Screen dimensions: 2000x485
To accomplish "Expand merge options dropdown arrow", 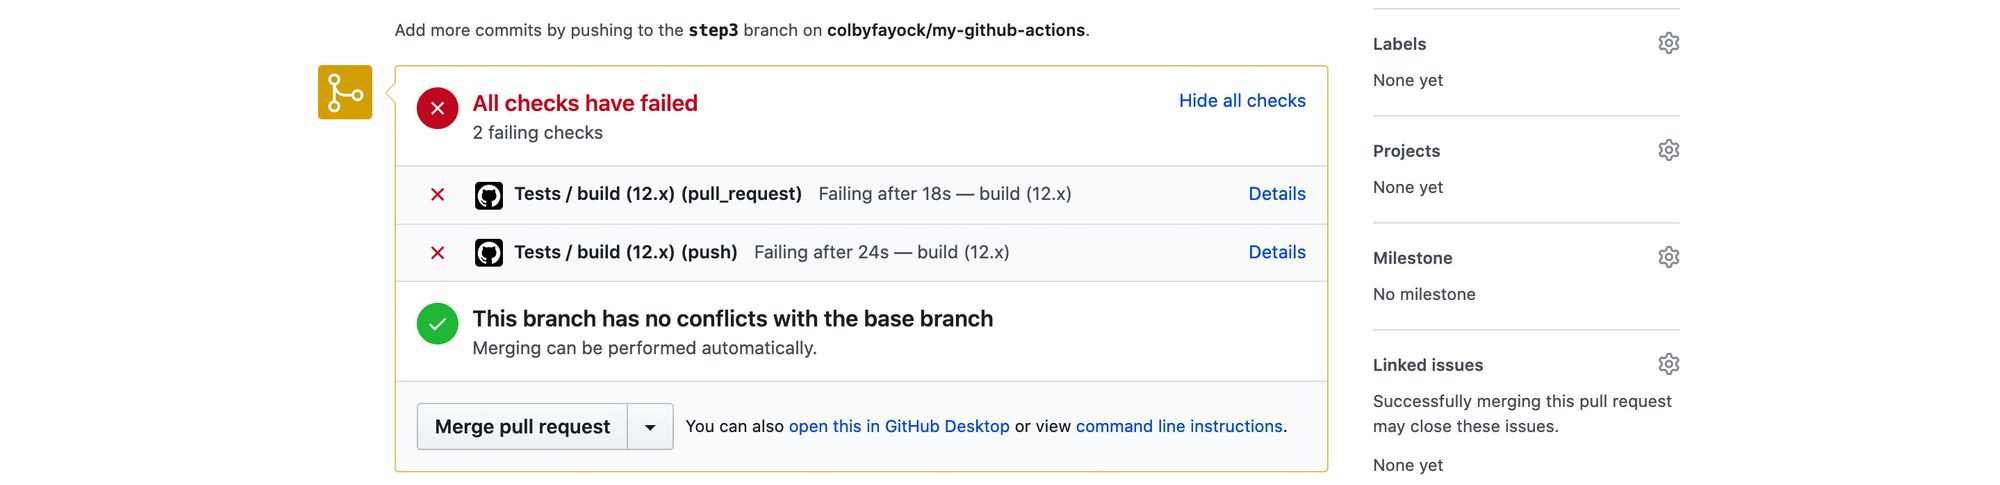I will (650, 427).
